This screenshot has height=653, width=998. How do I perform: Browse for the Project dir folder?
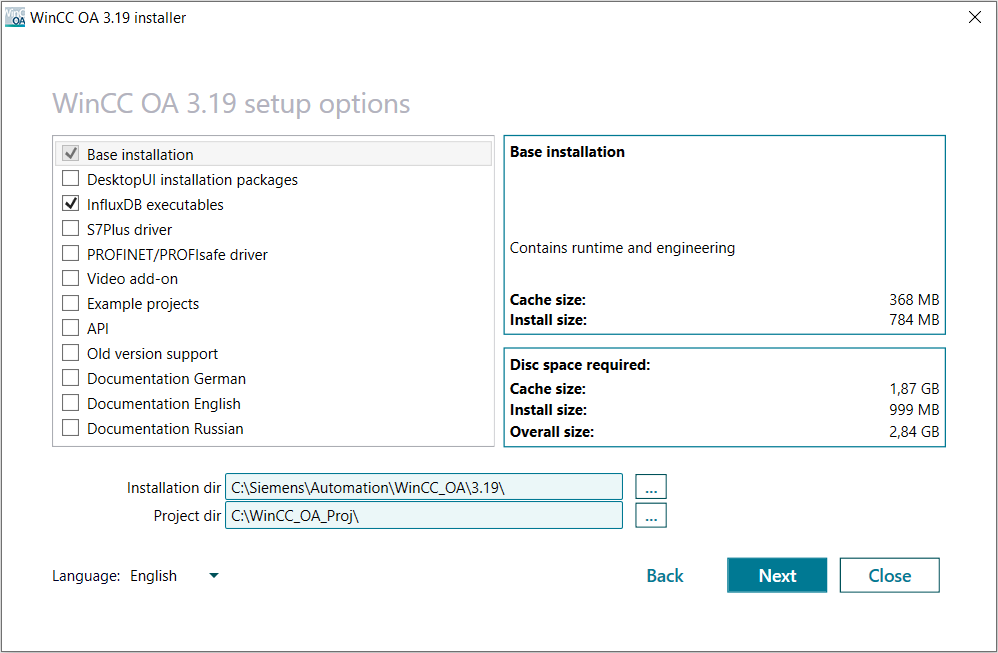pyautogui.click(x=650, y=516)
